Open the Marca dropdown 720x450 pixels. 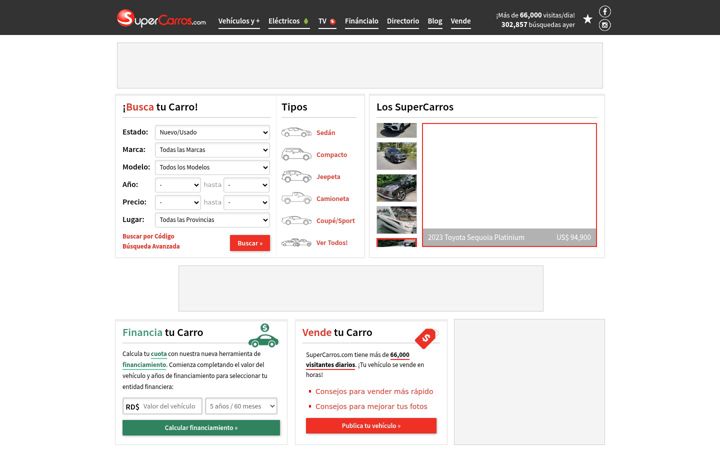[x=212, y=150]
